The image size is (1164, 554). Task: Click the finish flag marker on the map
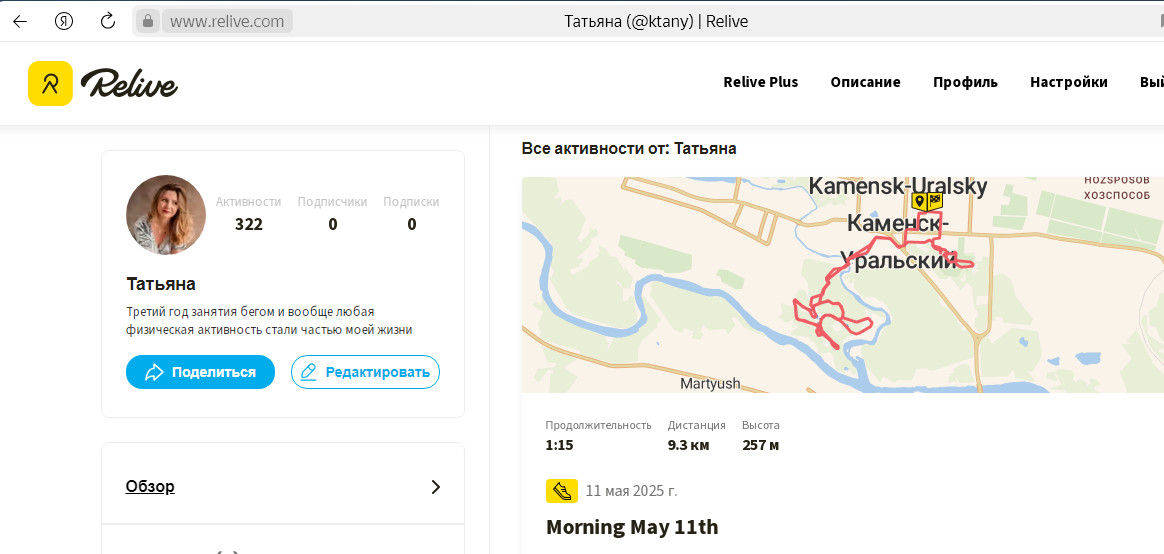[935, 201]
